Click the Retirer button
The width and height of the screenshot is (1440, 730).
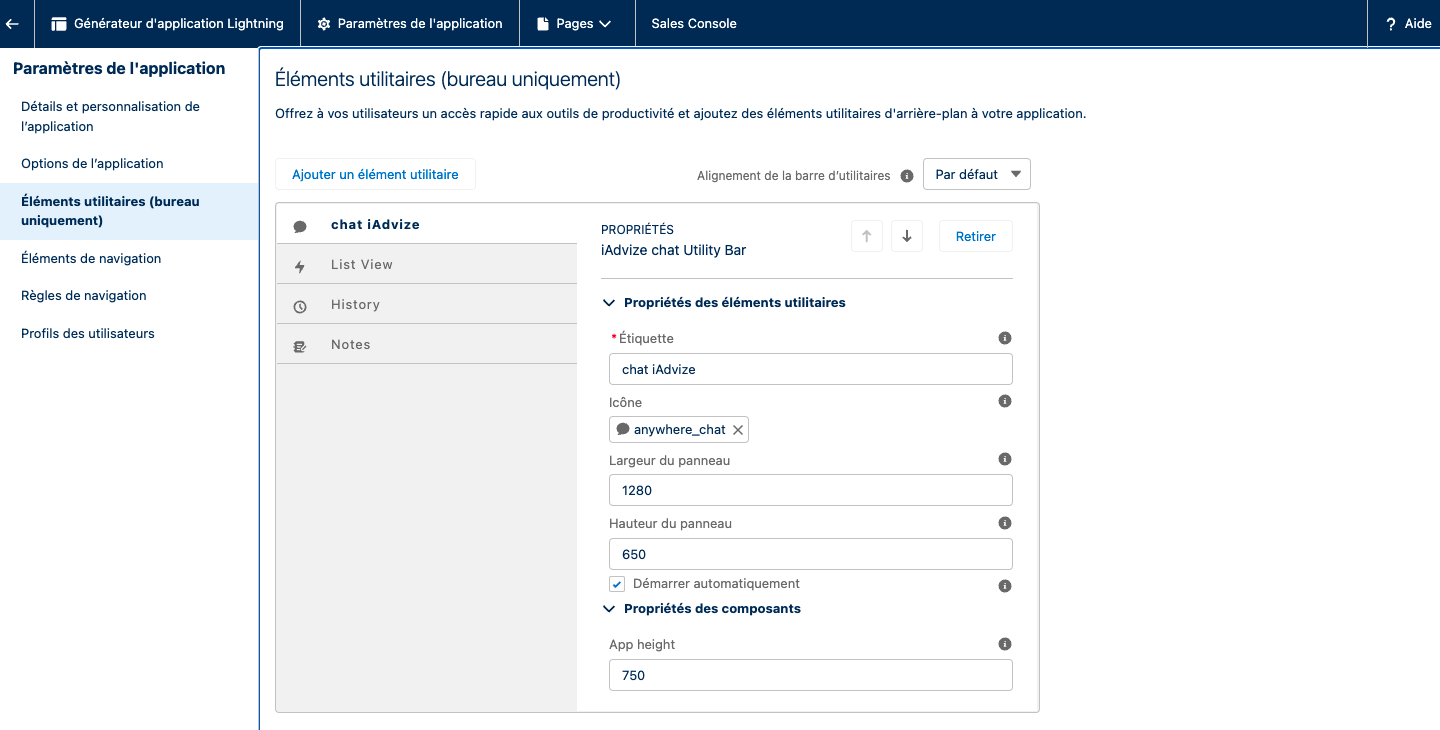point(975,237)
